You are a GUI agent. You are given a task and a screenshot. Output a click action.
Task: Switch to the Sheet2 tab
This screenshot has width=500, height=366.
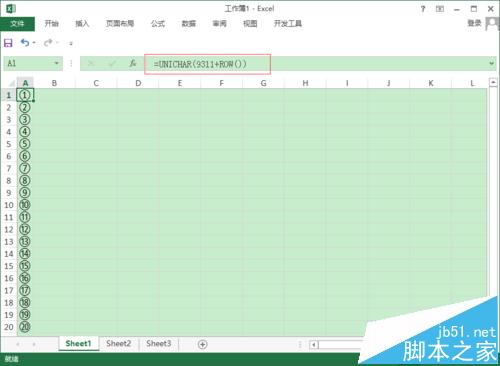click(x=118, y=344)
